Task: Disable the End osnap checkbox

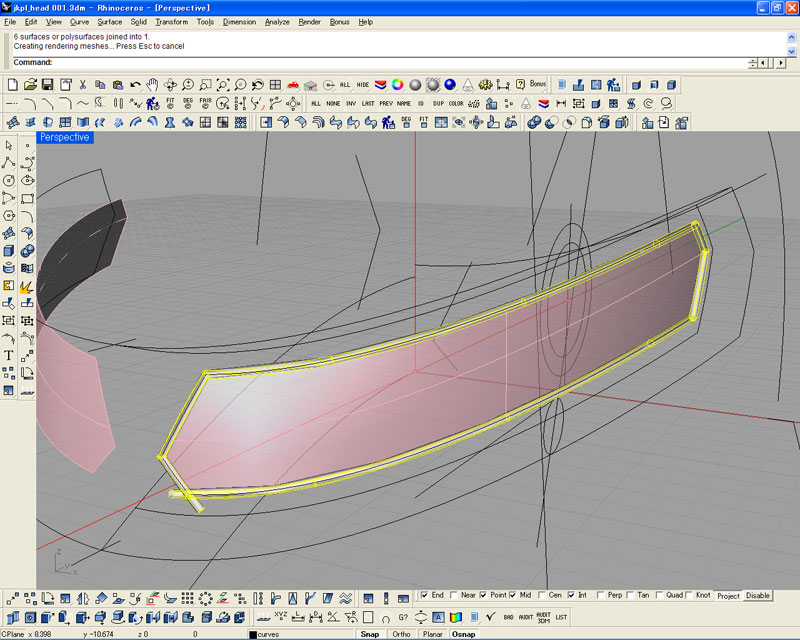Action: pos(425,595)
